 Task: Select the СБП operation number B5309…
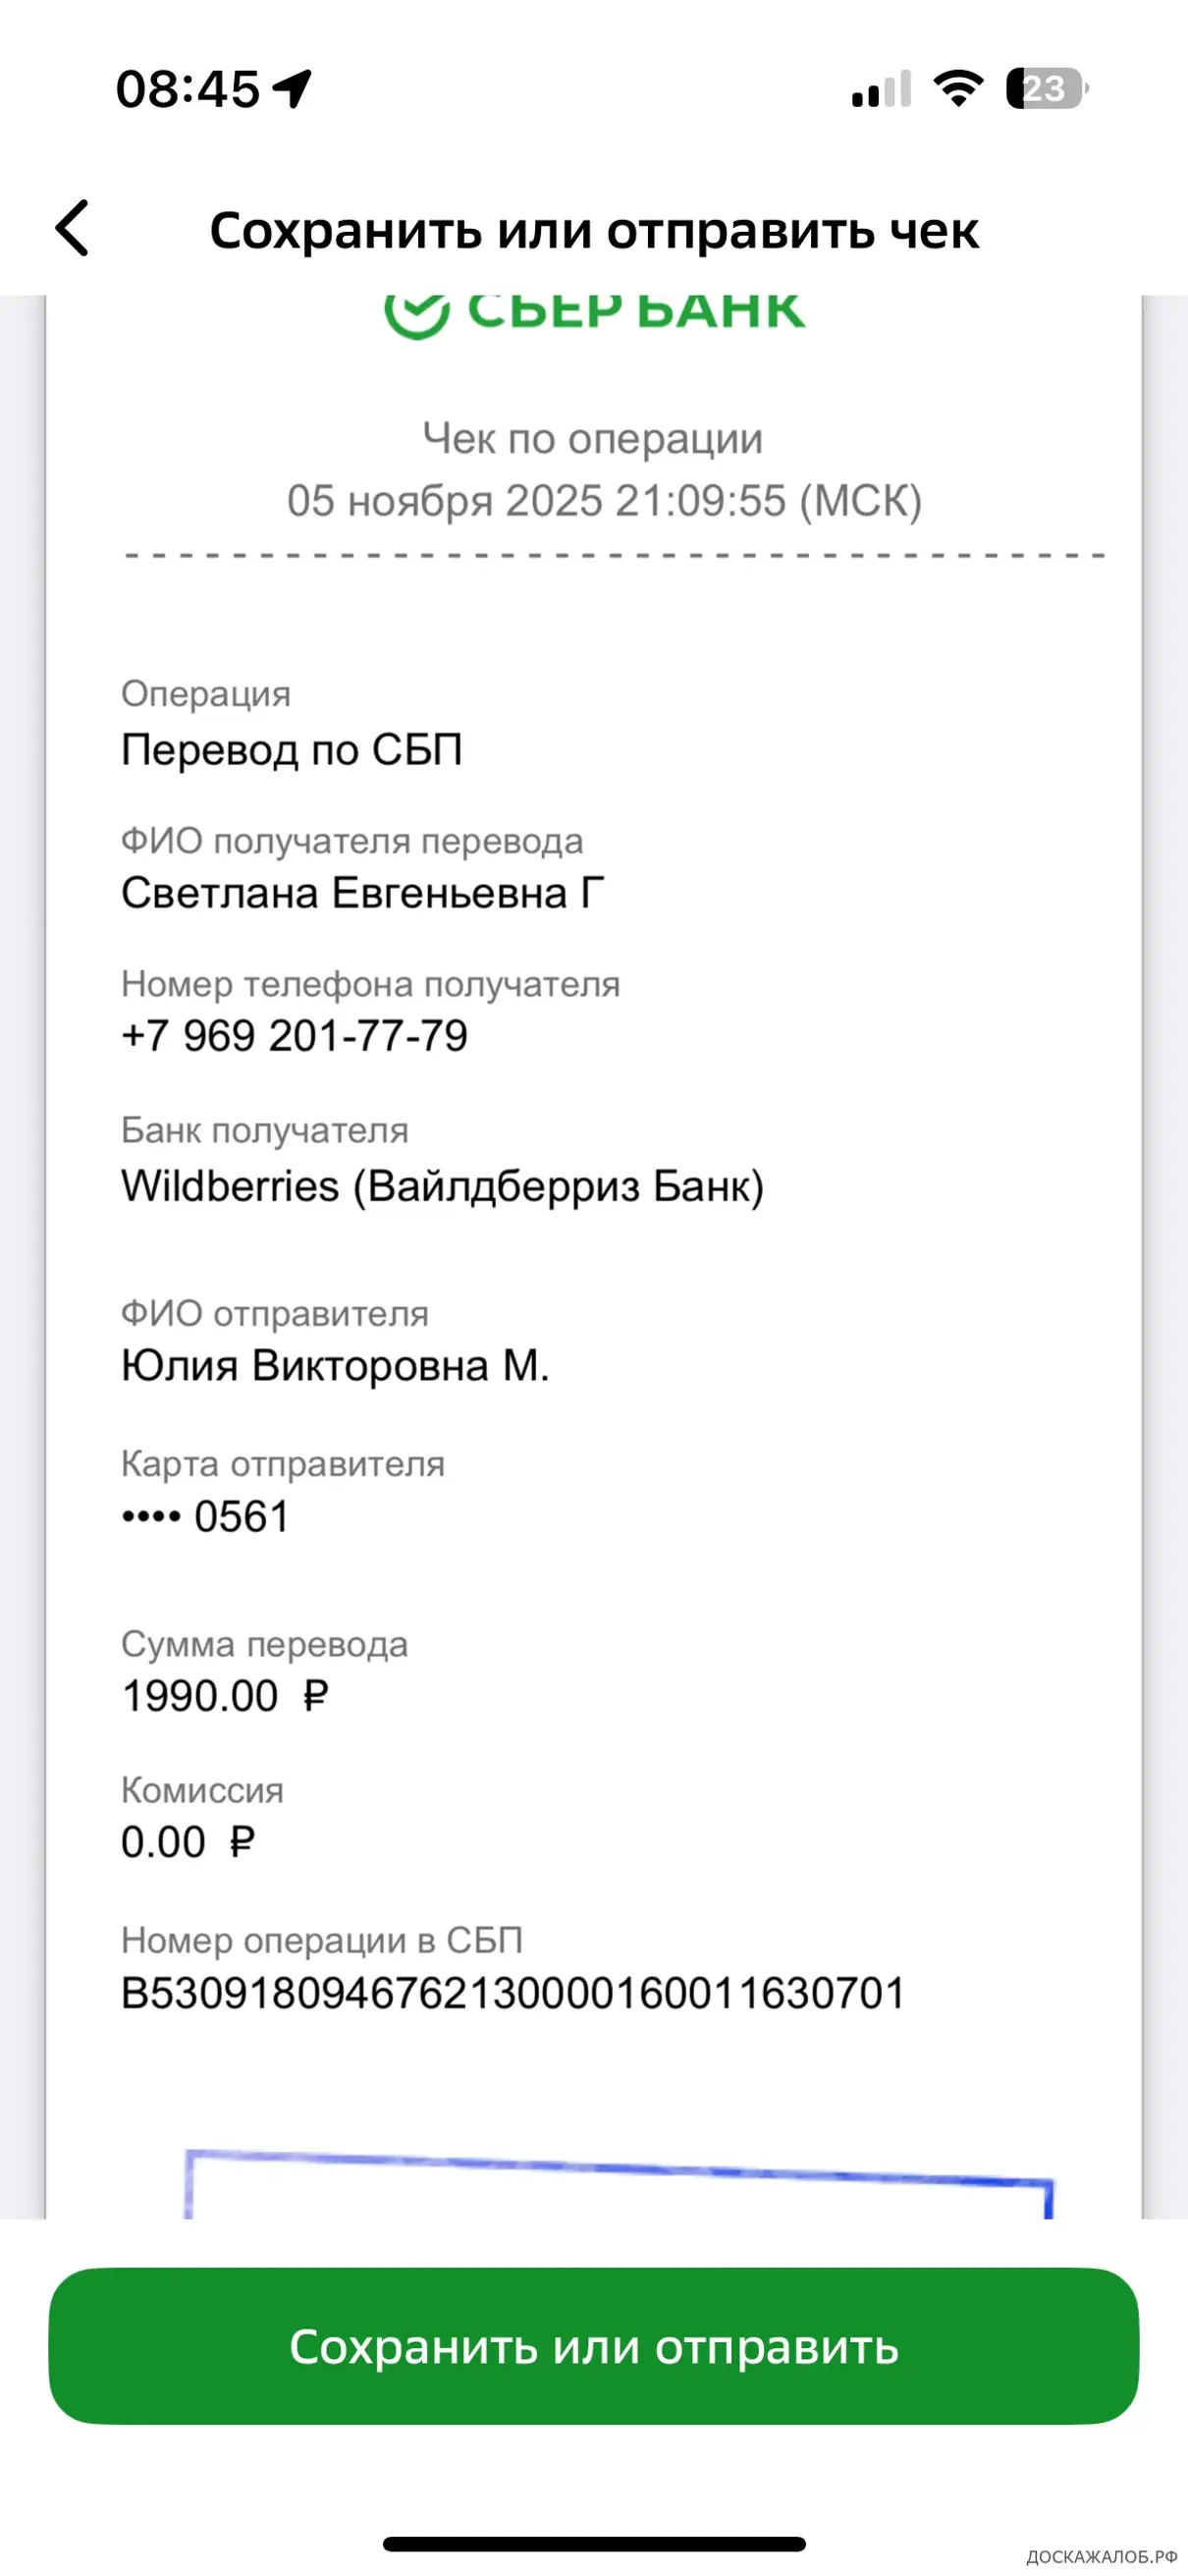pyautogui.click(x=512, y=1992)
